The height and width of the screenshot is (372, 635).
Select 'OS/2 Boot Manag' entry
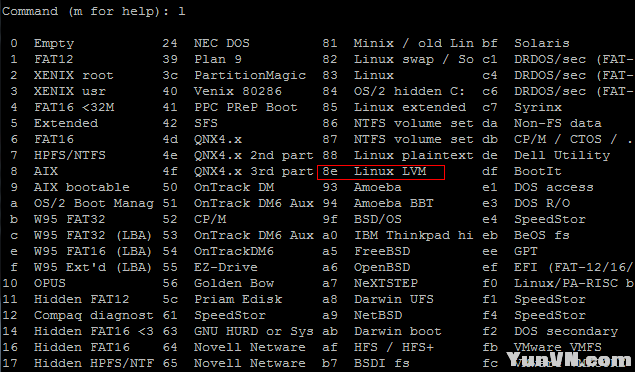coord(94,203)
